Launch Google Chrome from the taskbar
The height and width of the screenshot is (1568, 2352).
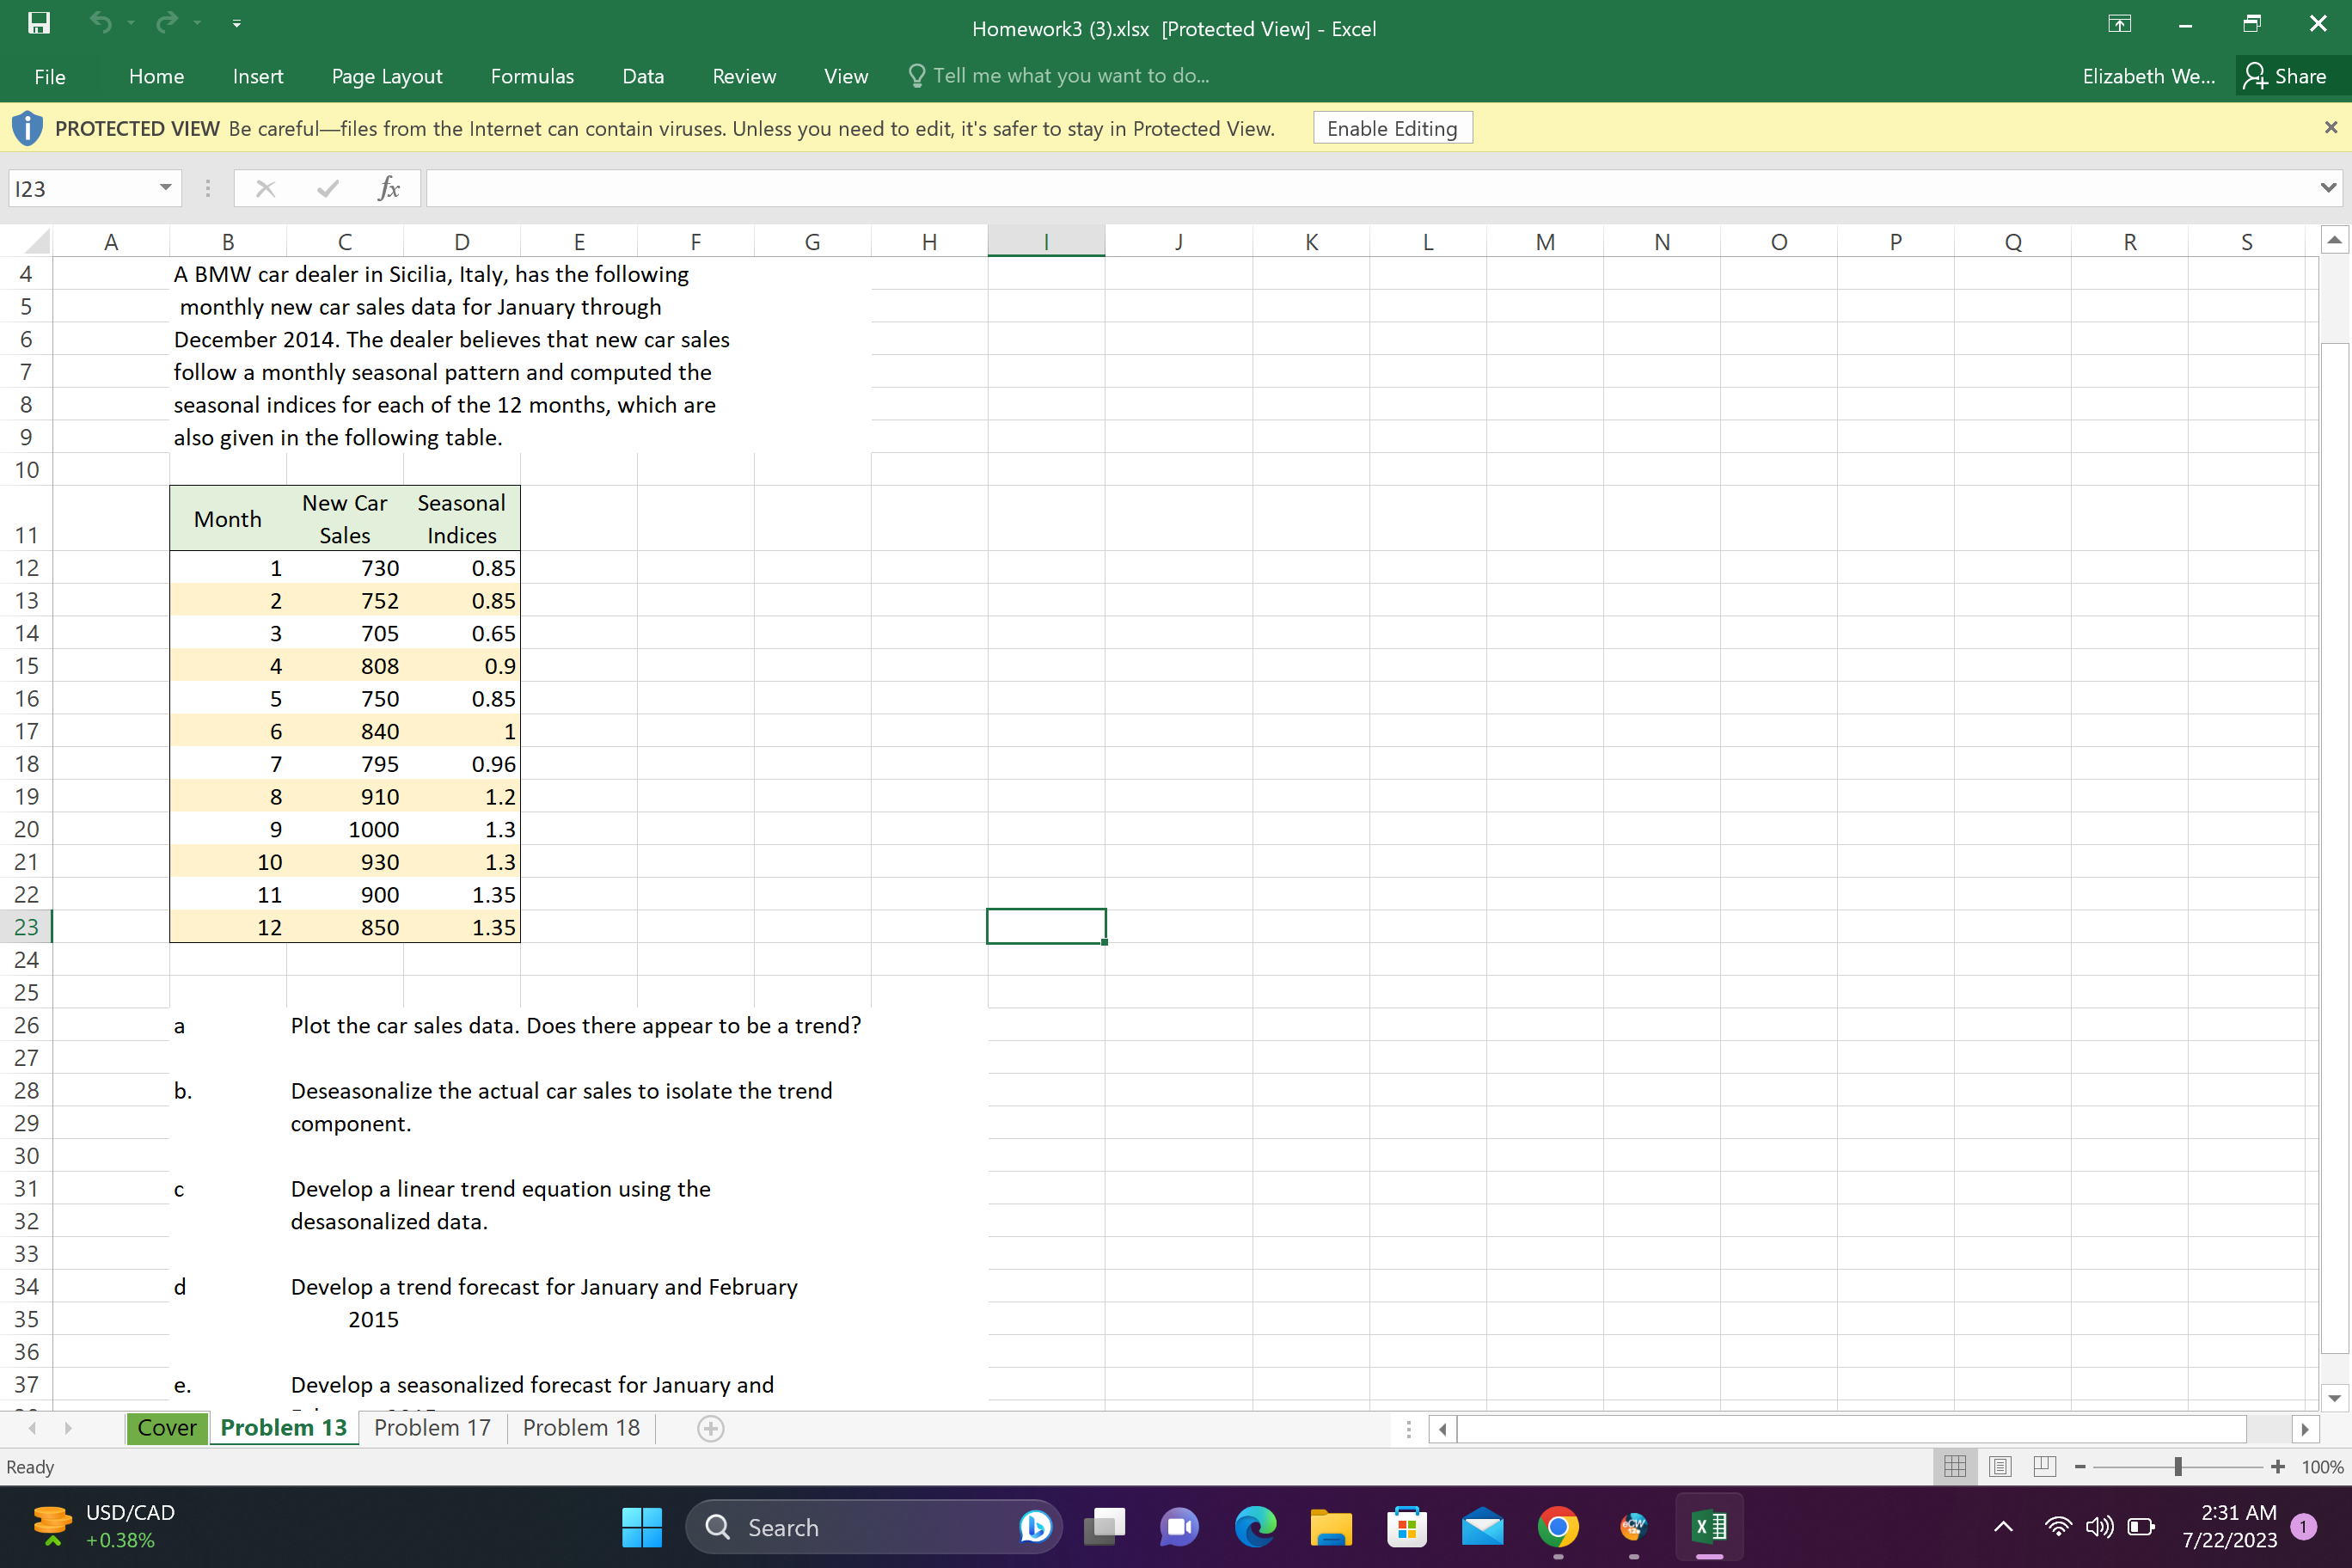pyautogui.click(x=1557, y=1527)
